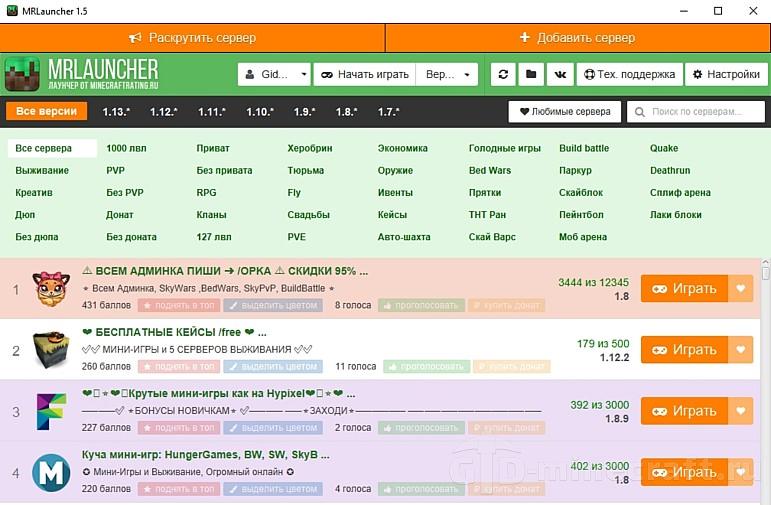Click Начать играть button
Viewport: 771px width, 505px height.
coord(364,75)
